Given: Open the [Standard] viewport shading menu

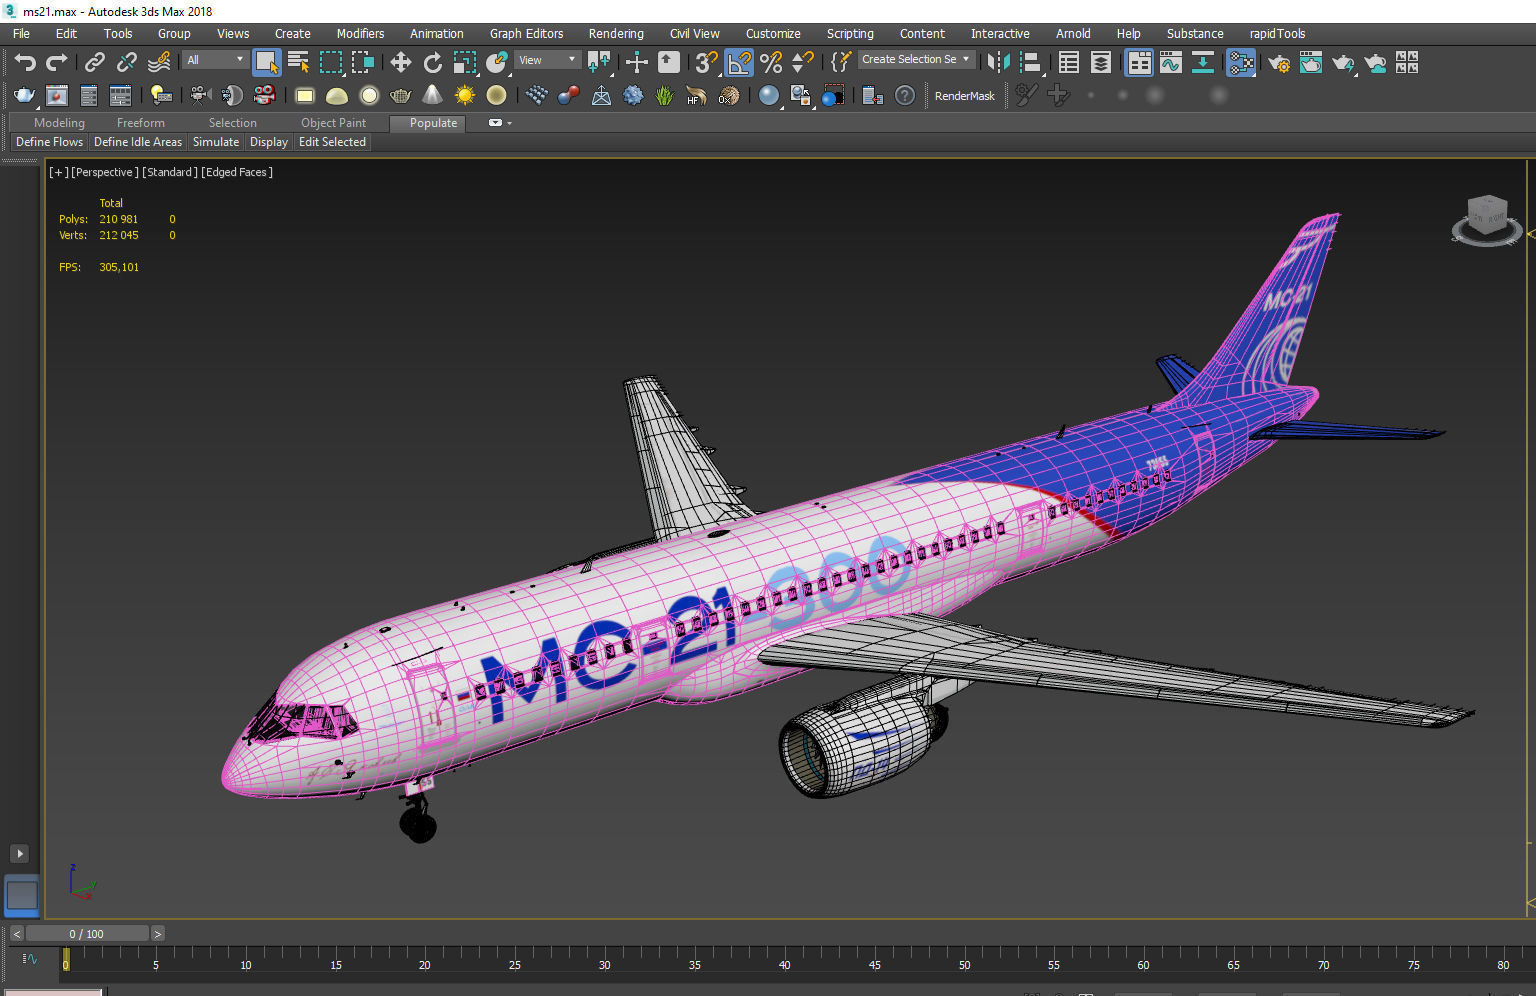Looking at the screenshot, I should (x=169, y=172).
